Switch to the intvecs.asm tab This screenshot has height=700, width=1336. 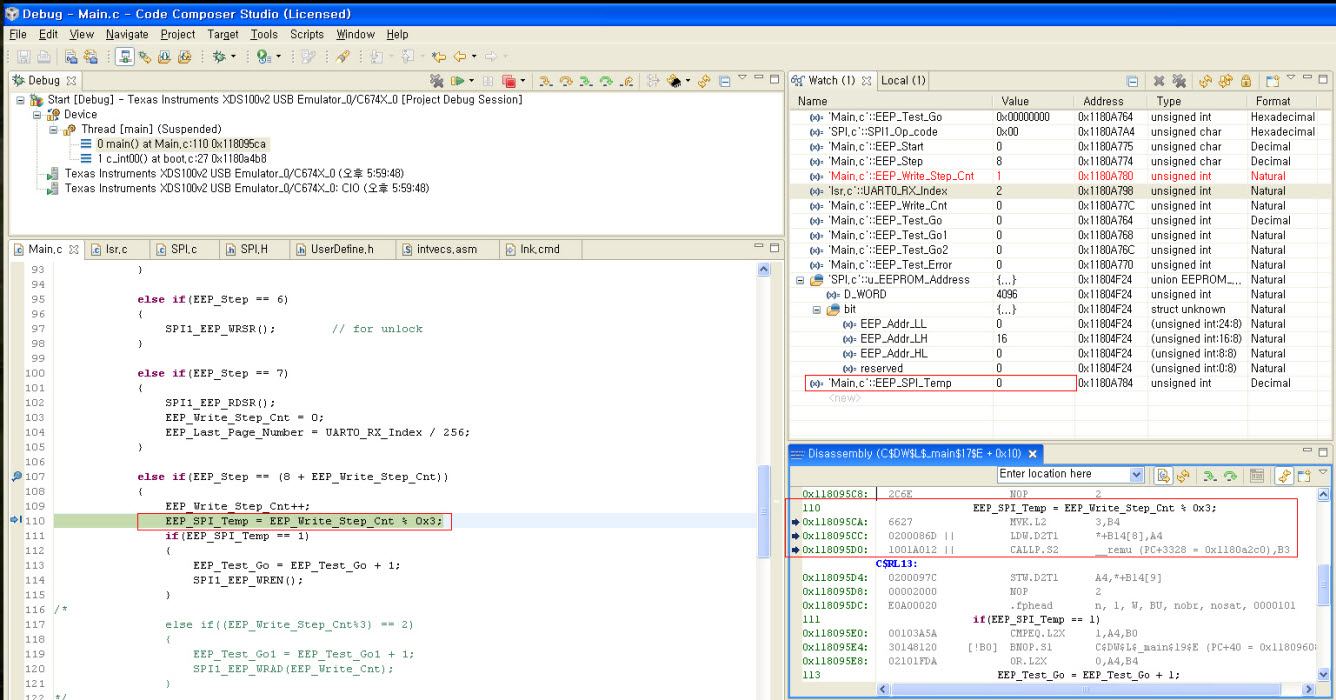pos(446,249)
